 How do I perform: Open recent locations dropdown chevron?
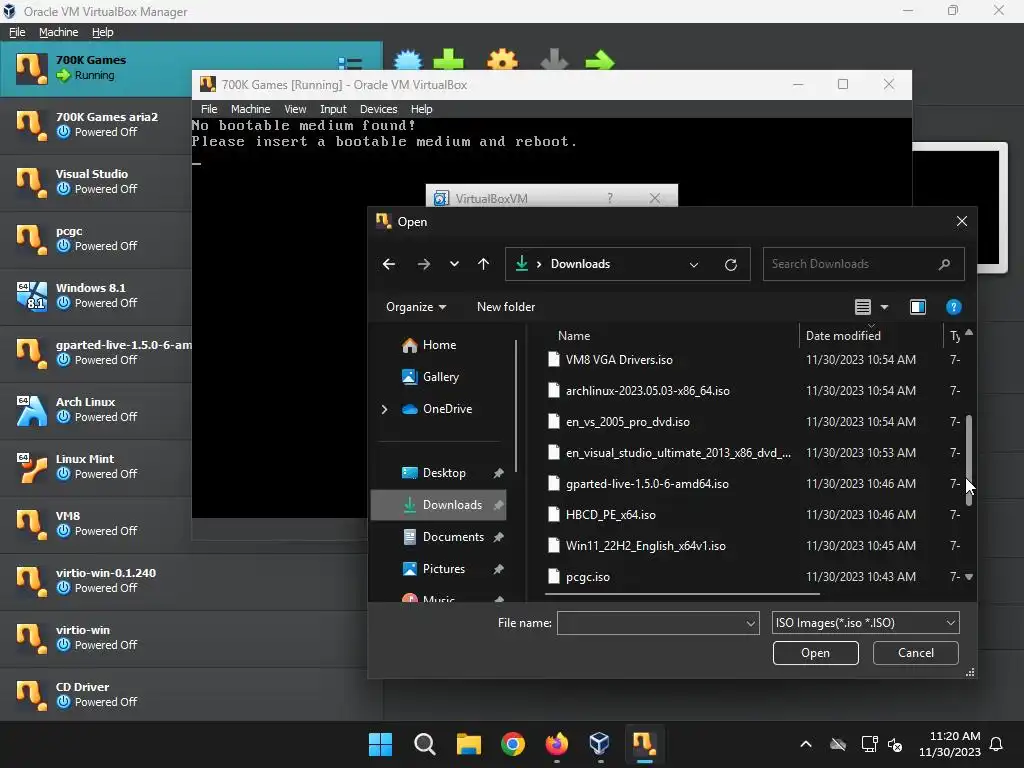tap(454, 264)
